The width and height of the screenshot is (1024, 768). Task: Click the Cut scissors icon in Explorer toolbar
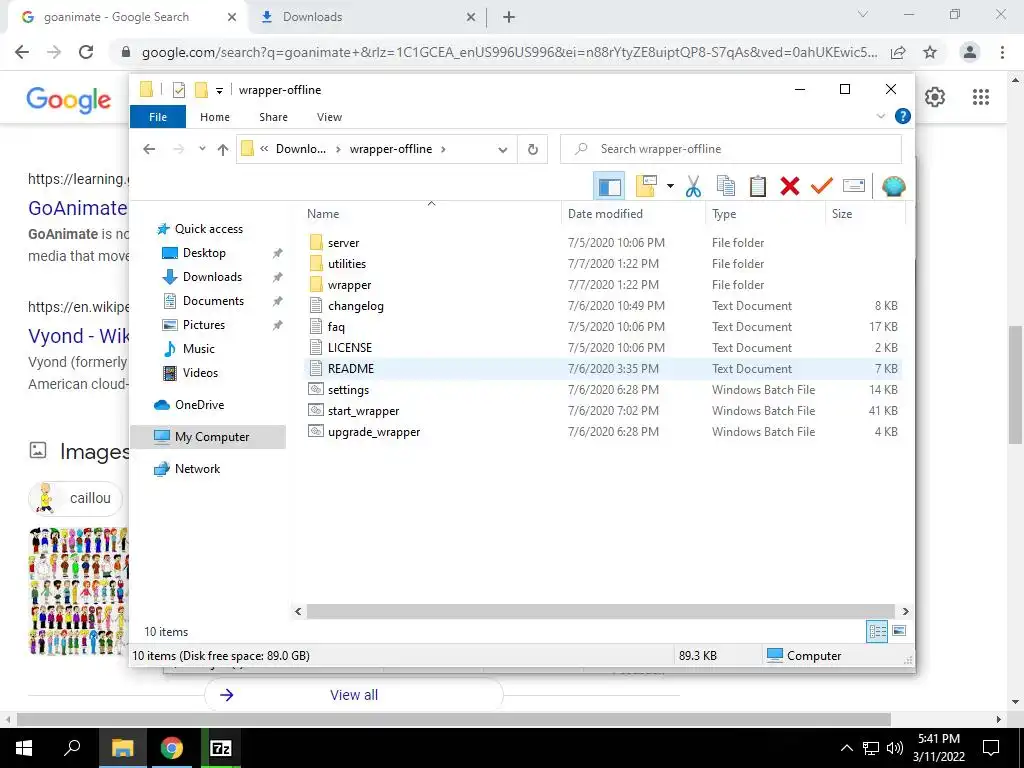point(693,187)
